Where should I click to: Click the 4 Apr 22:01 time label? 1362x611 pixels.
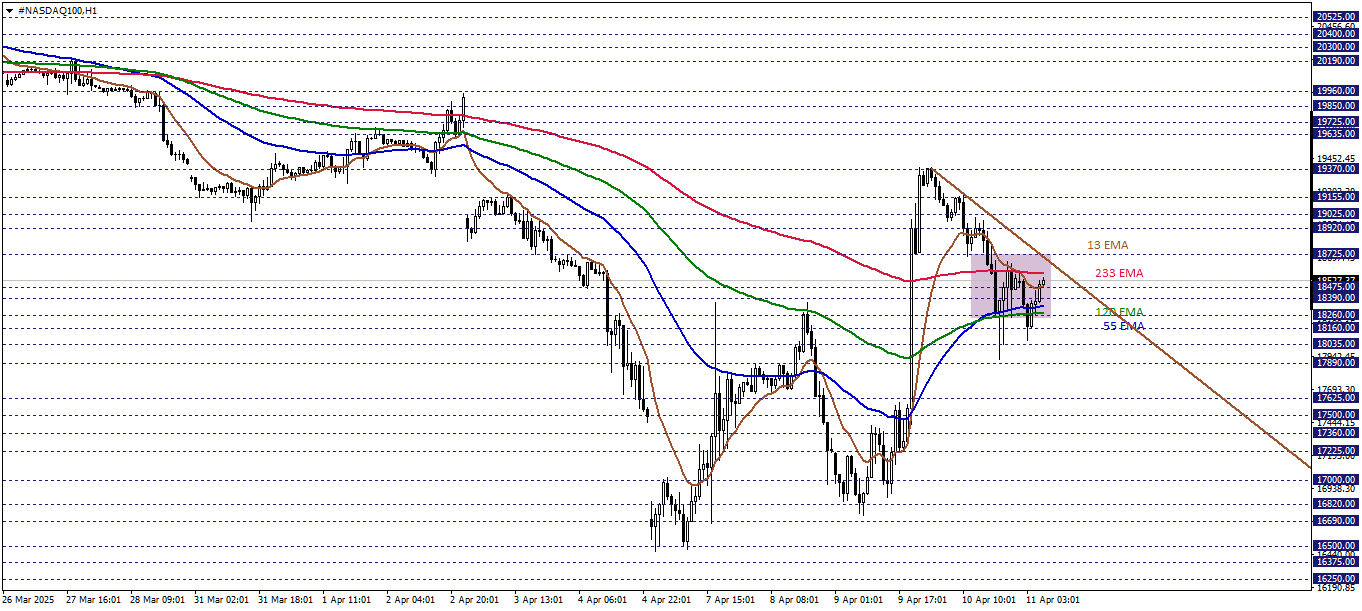tap(667, 600)
